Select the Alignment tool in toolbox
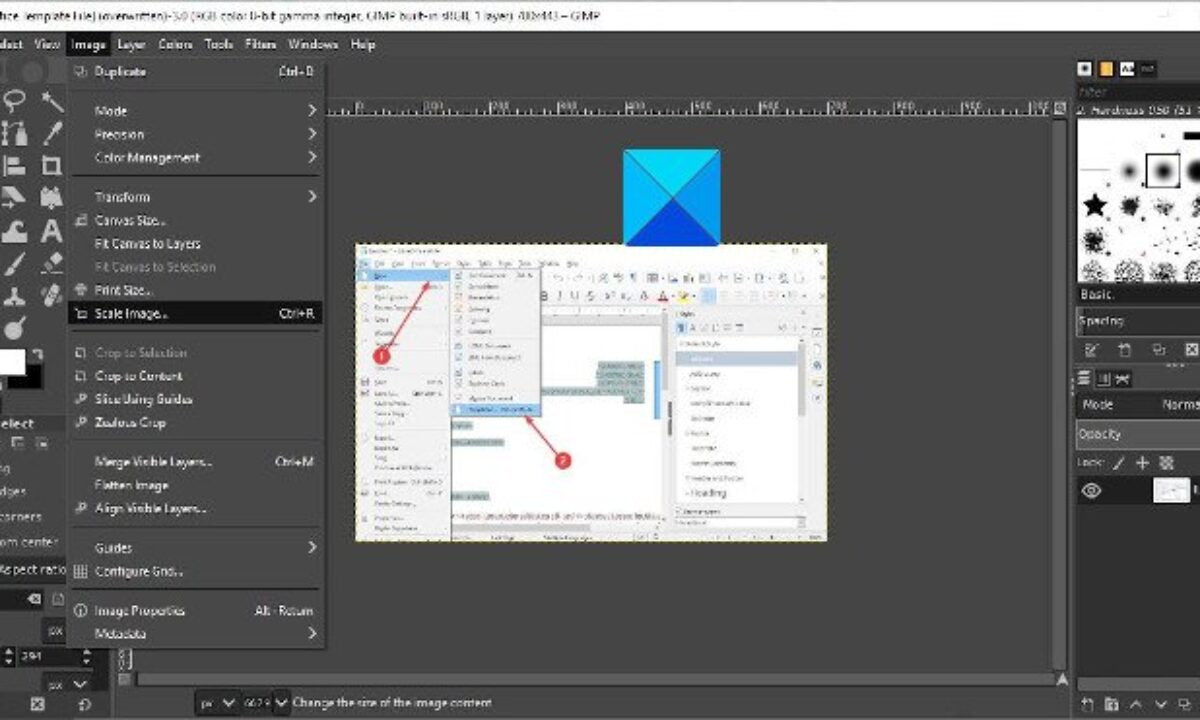This screenshot has height=720, width=1200. pyautogui.click(x=15, y=166)
